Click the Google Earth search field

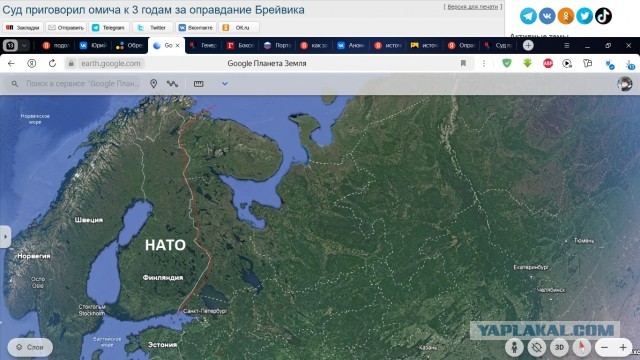(74, 84)
